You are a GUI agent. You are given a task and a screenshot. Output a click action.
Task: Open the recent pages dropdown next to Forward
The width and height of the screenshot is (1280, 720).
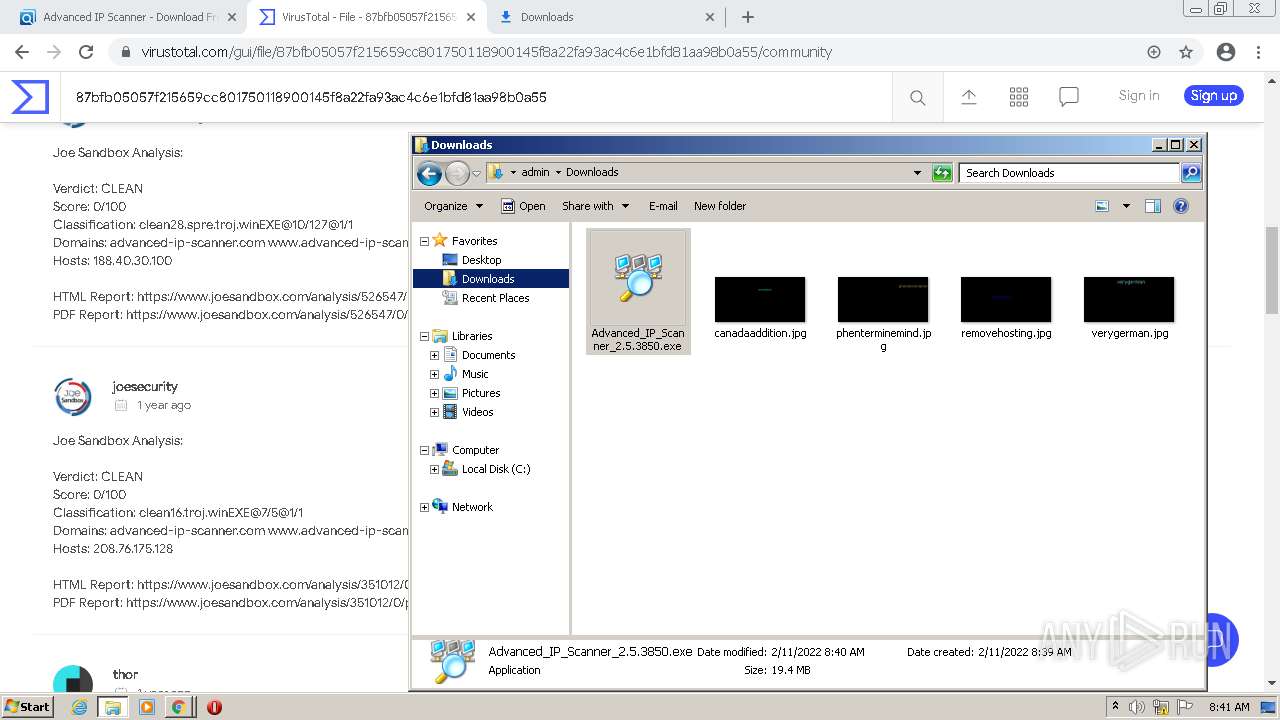point(476,173)
